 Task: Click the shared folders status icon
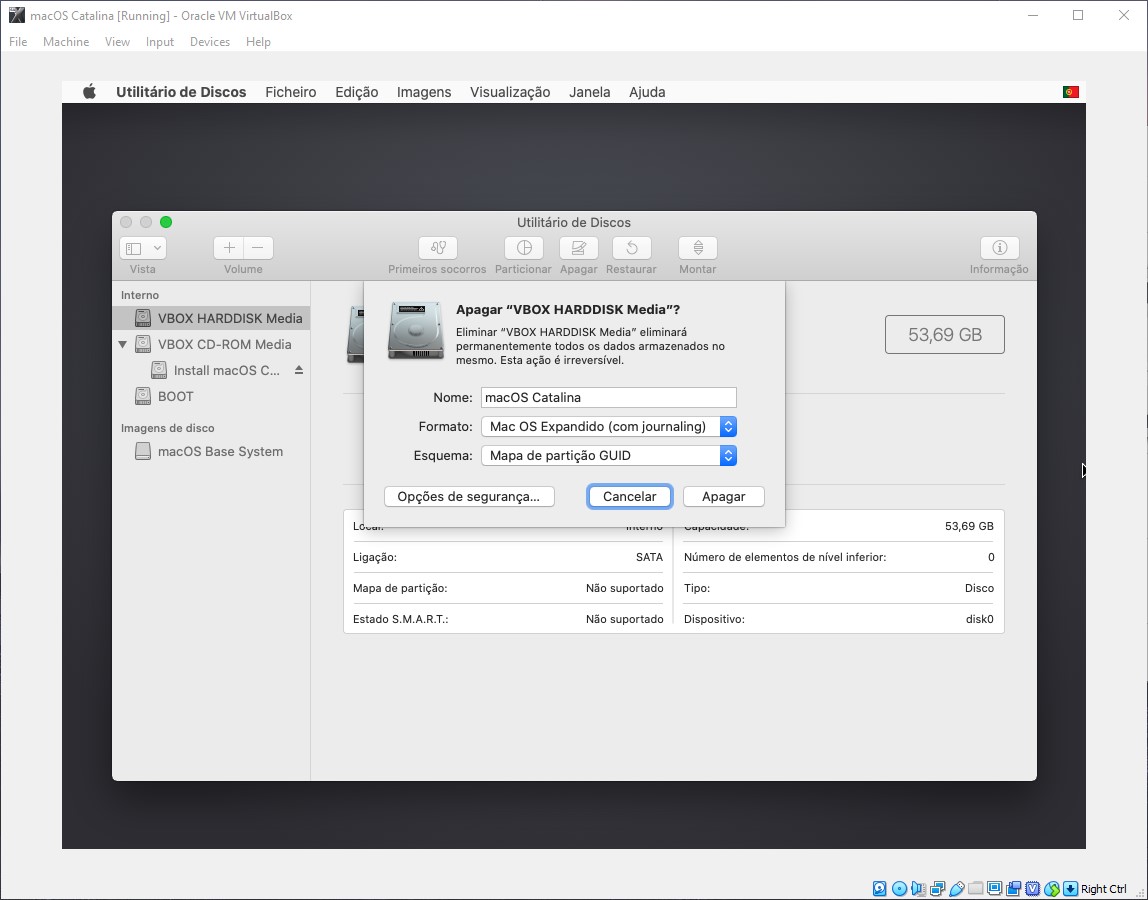(x=975, y=889)
